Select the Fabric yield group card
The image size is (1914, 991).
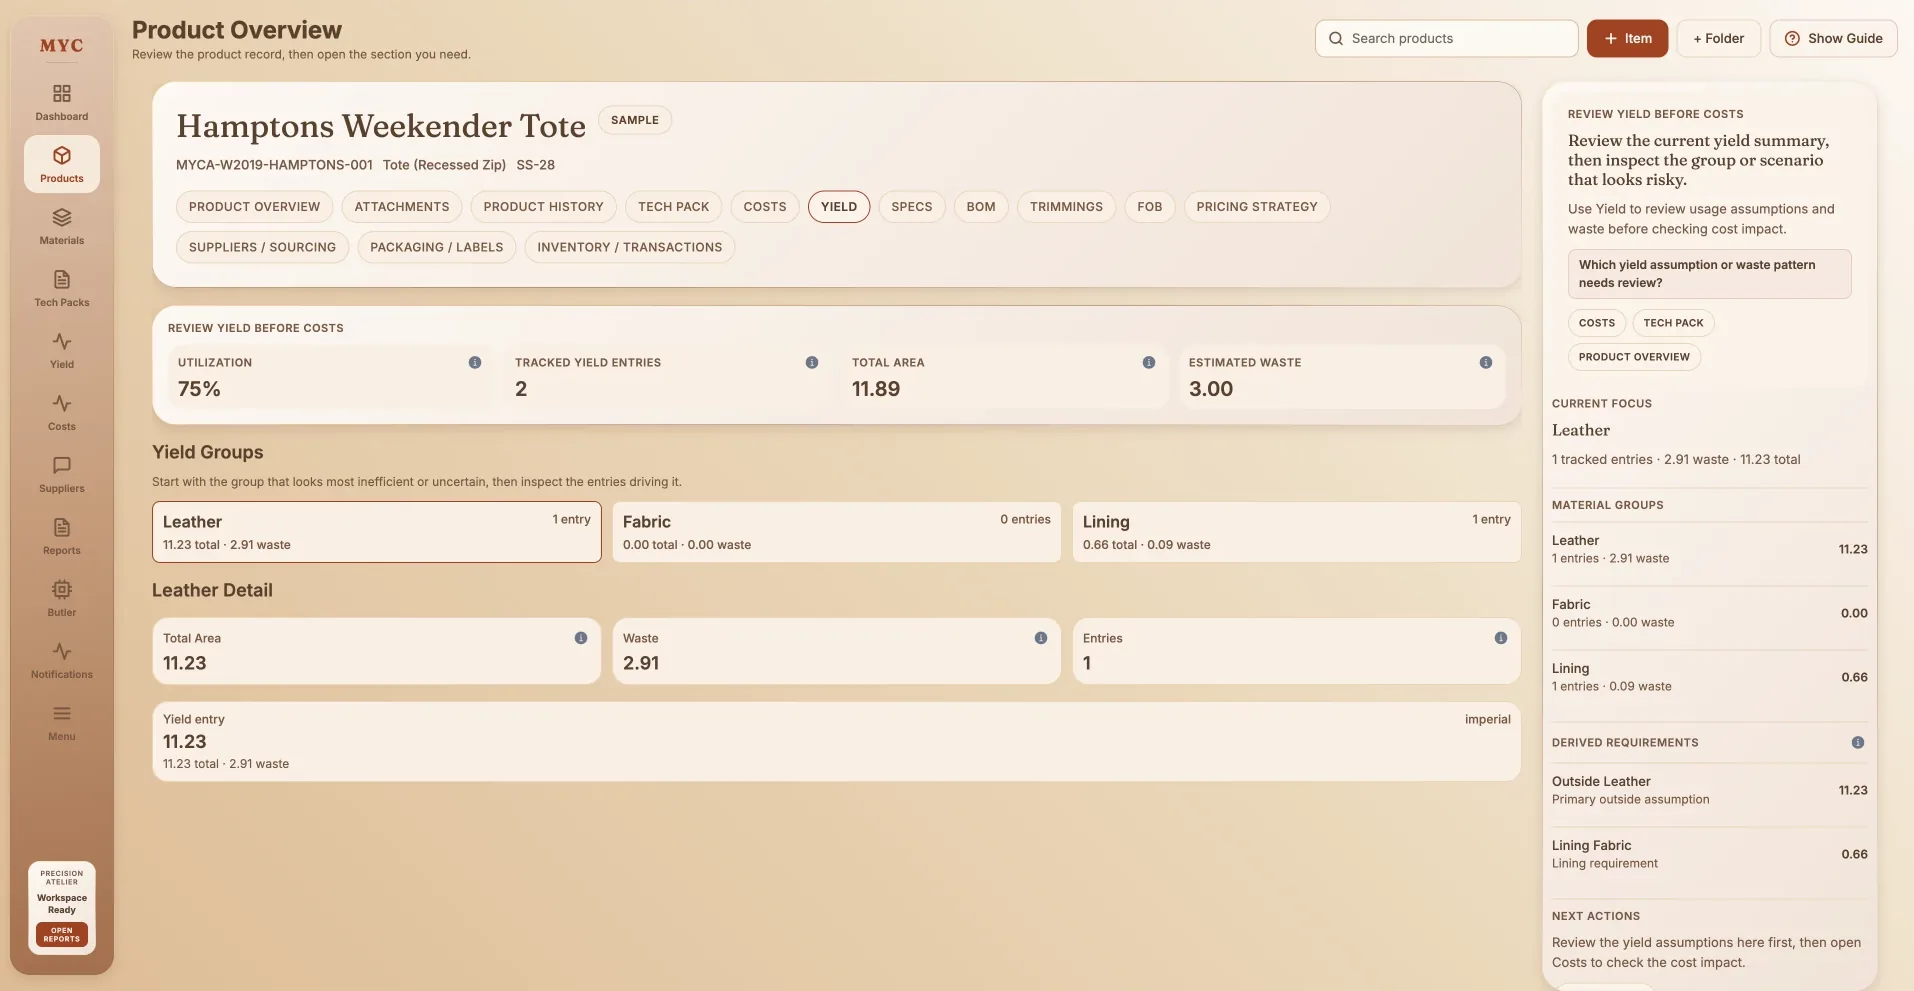coord(836,532)
